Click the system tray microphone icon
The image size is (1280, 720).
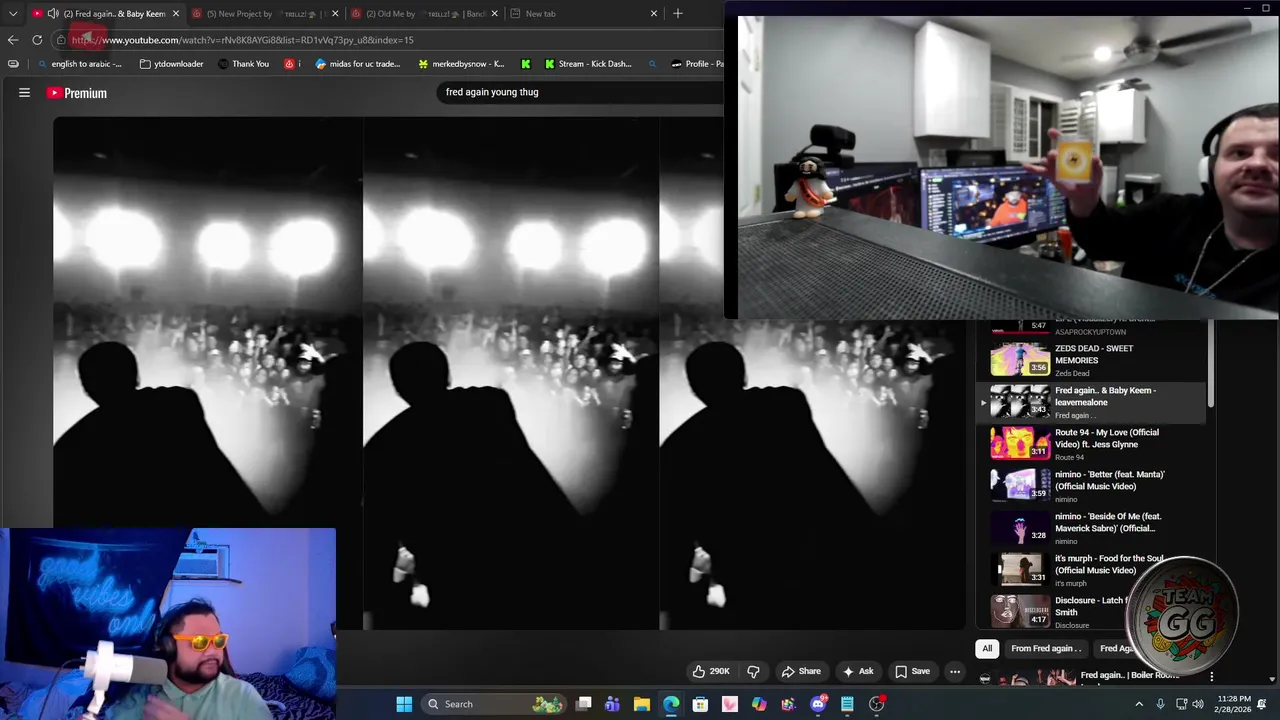pyautogui.click(x=1160, y=704)
